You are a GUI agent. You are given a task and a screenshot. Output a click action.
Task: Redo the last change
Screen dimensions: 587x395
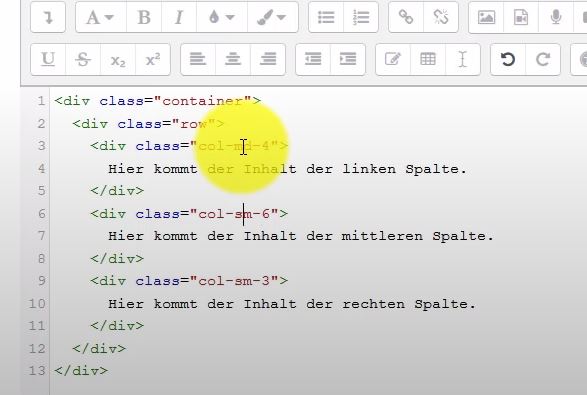point(543,59)
